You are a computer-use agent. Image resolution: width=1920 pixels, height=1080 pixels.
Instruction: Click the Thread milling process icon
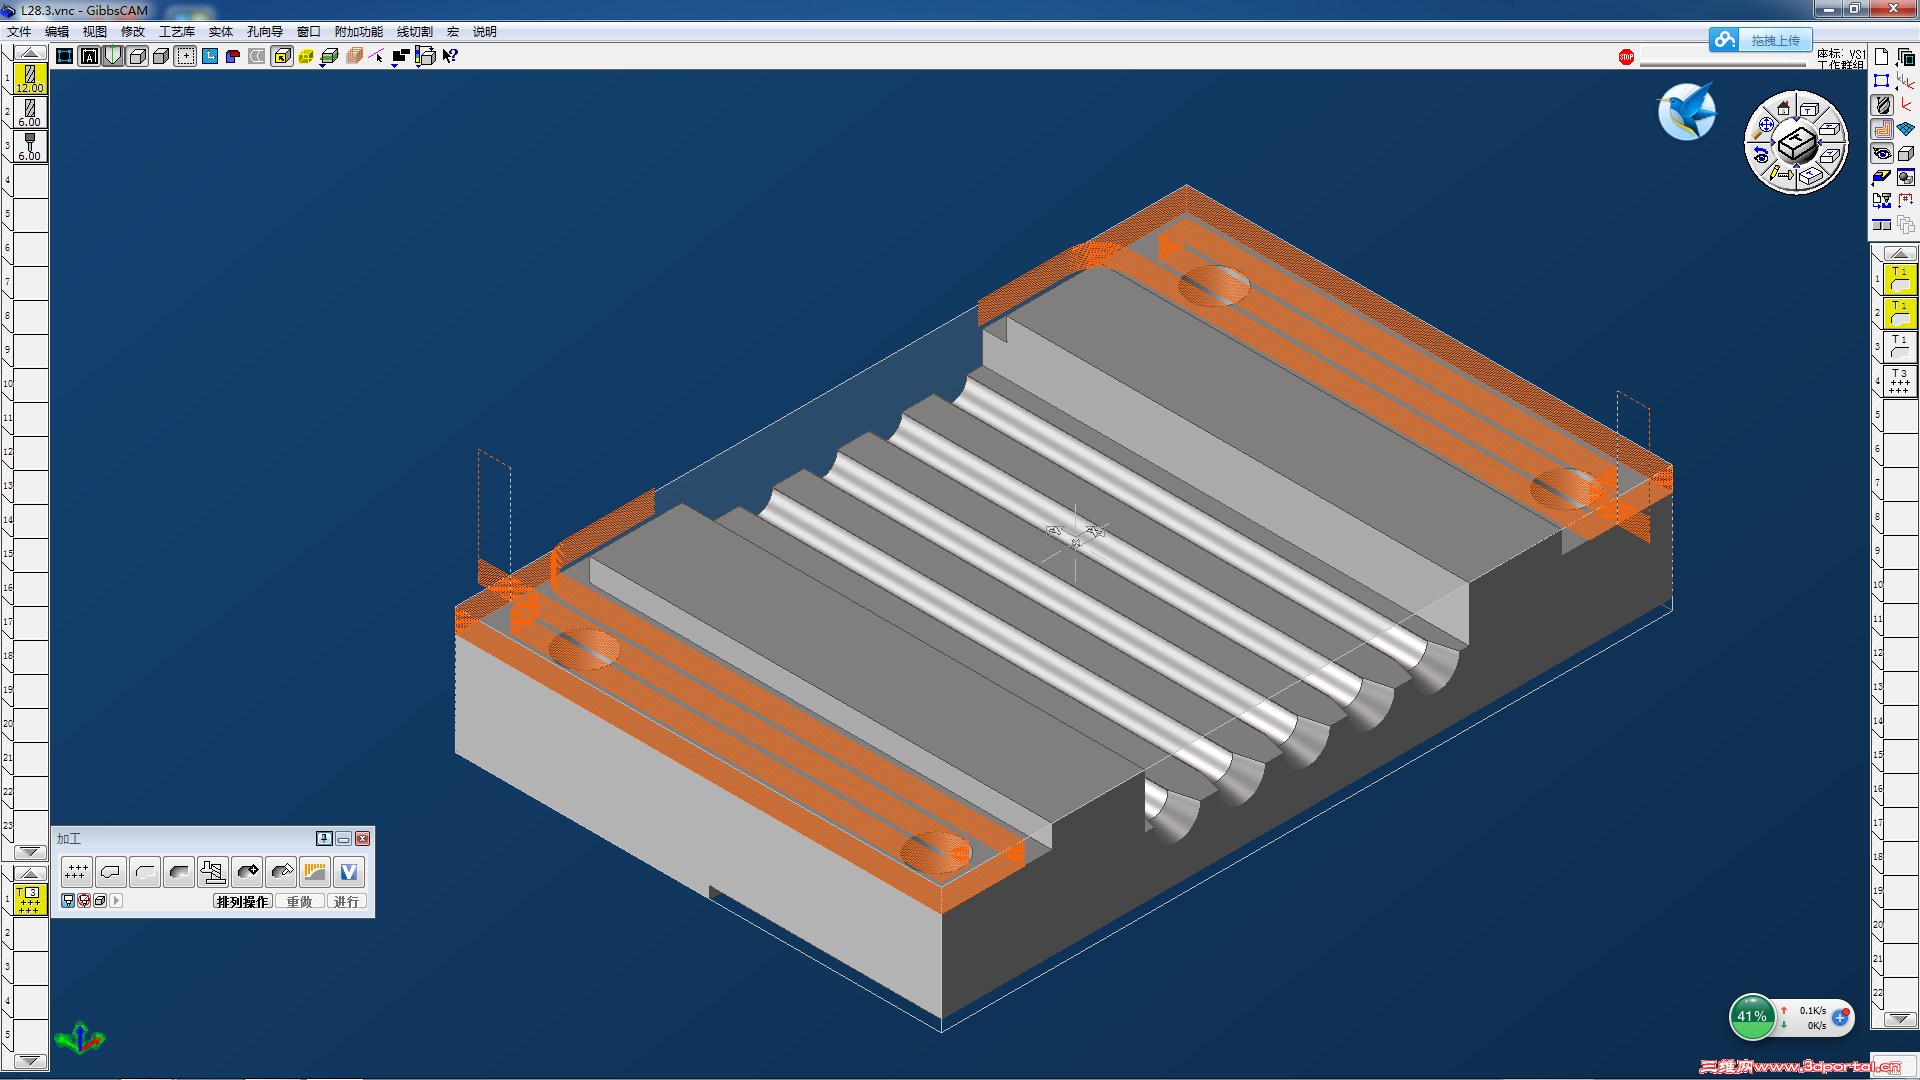point(213,872)
